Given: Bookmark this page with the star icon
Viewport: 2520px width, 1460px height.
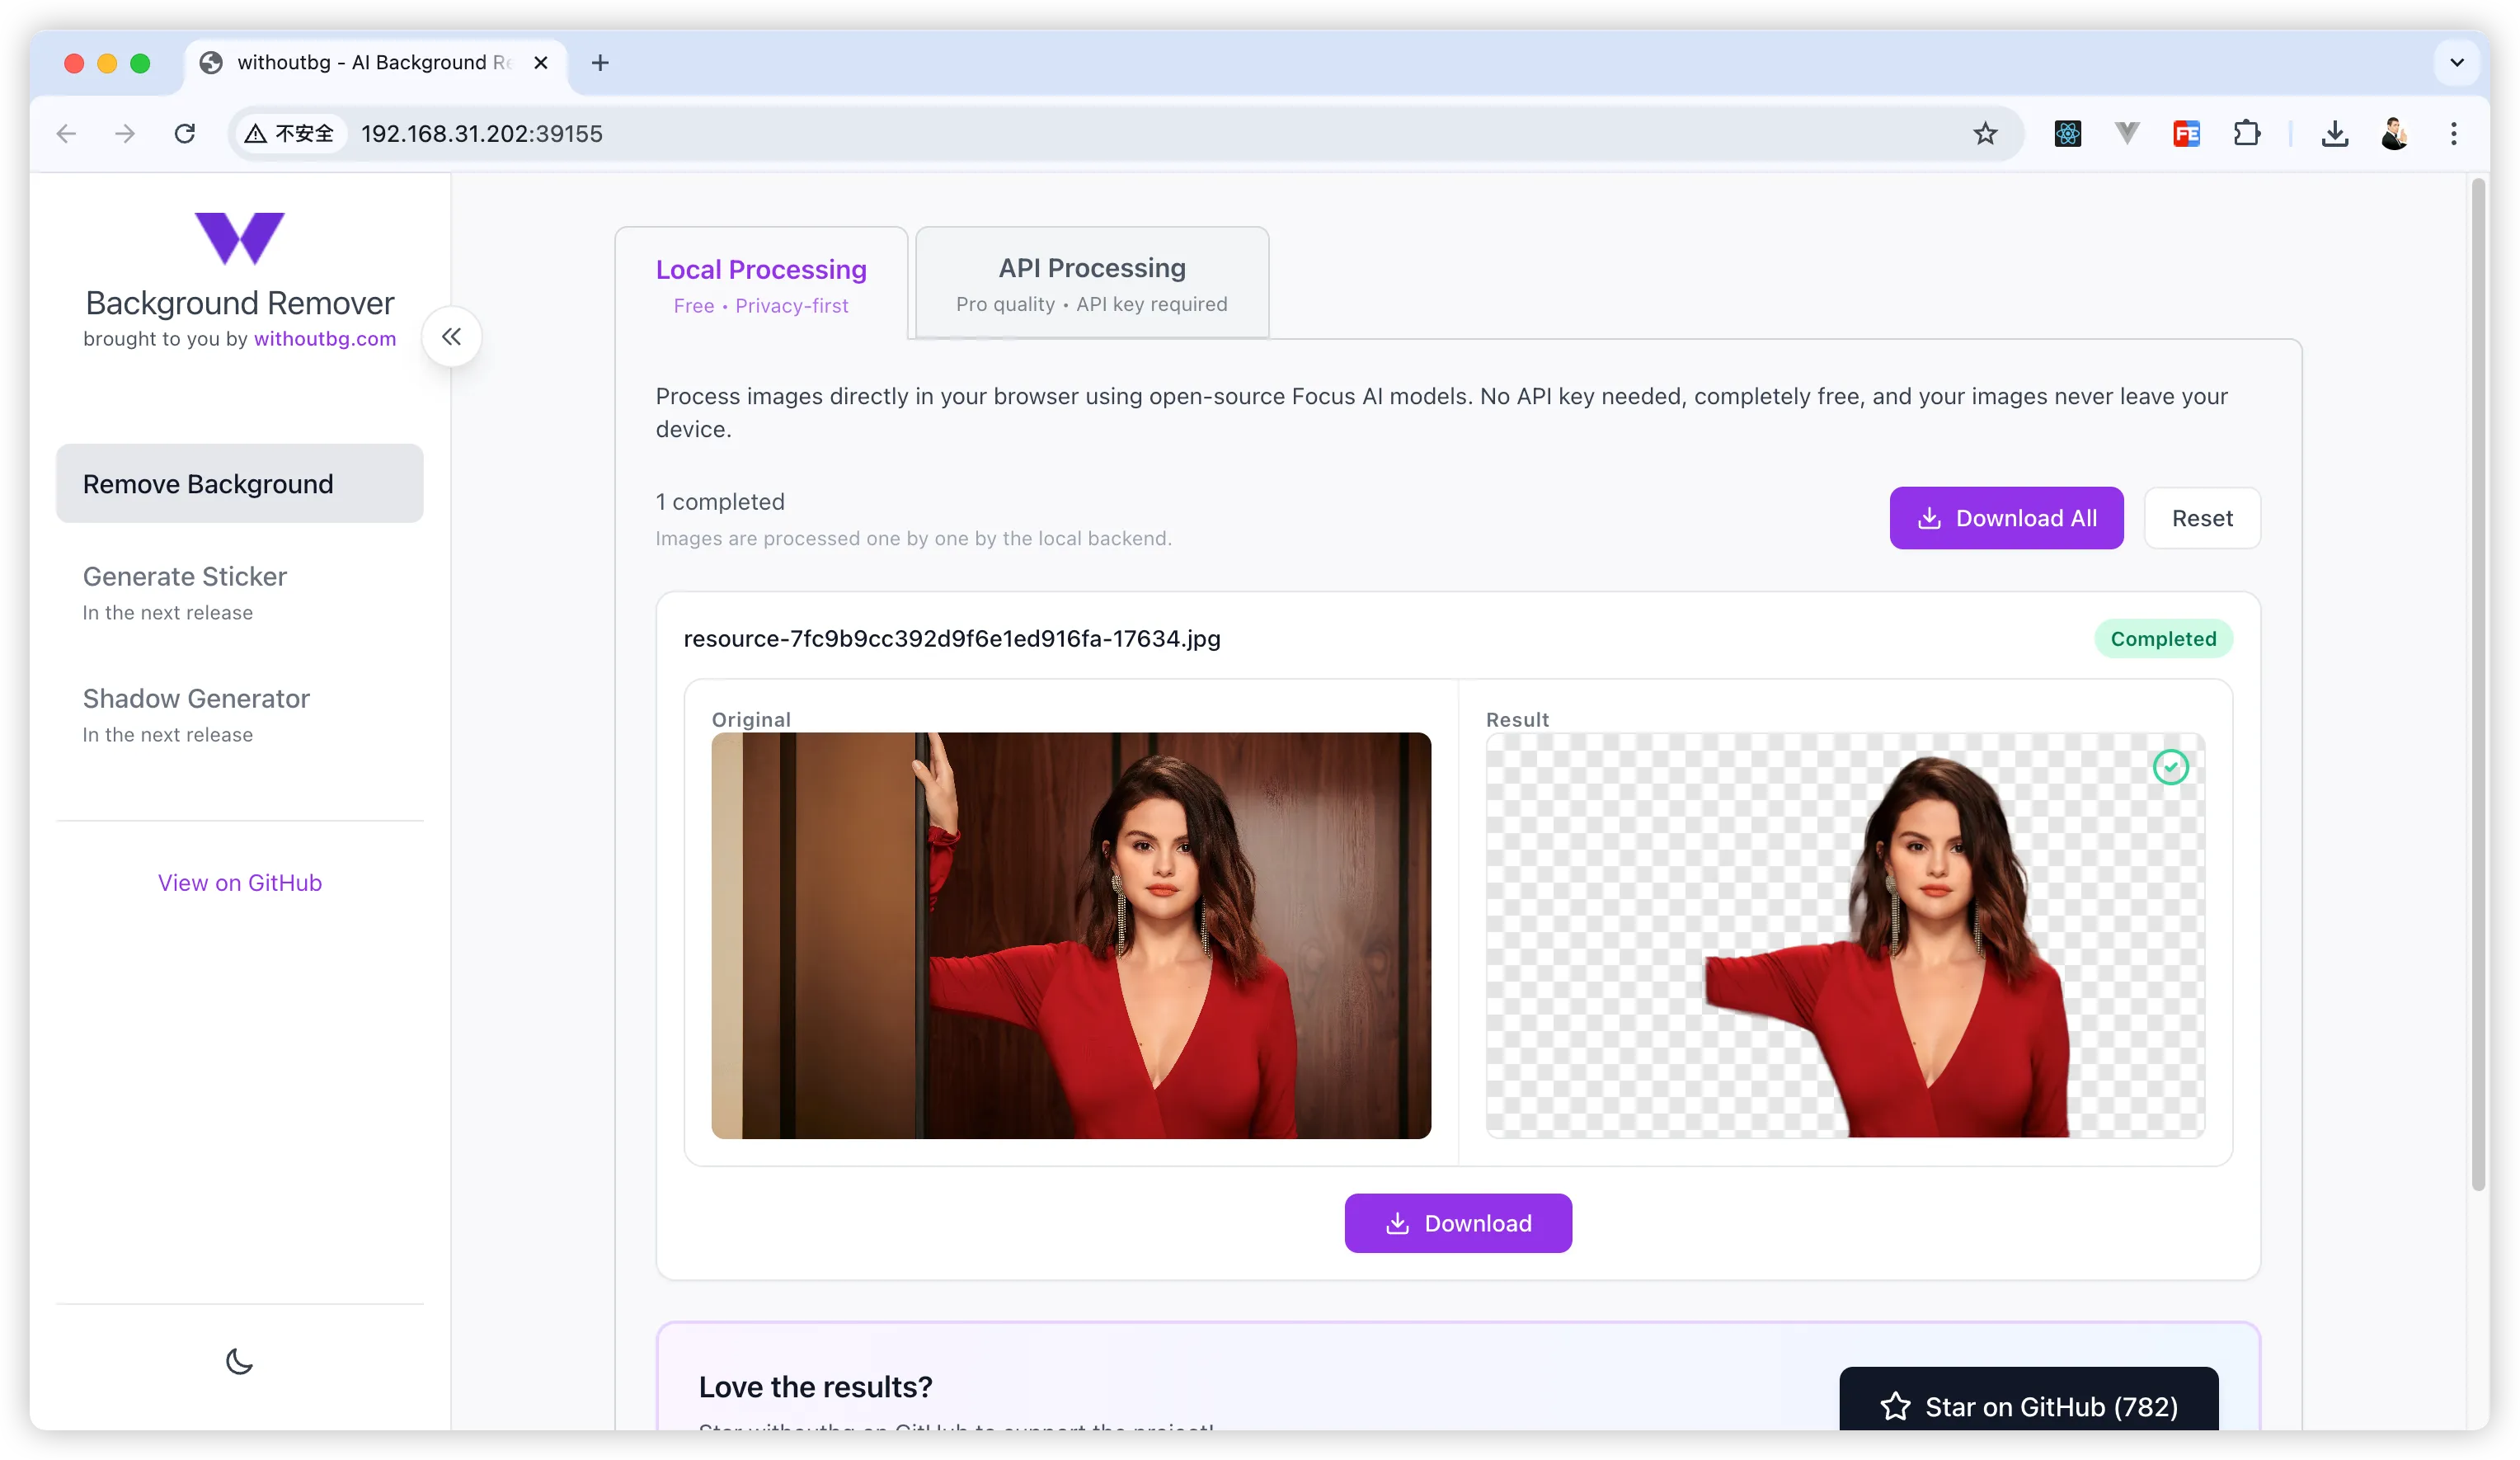Looking at the screenshot, I should pos(1985,134).
